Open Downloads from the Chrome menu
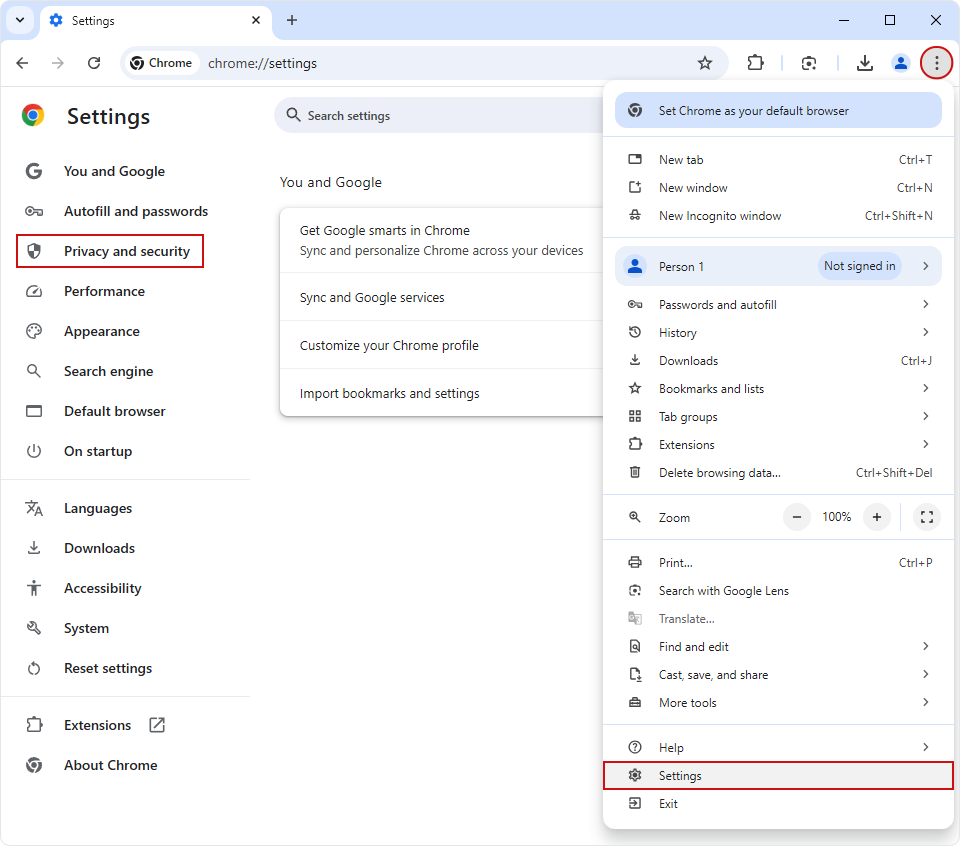 pyautogui.click(x=778, y=361)
